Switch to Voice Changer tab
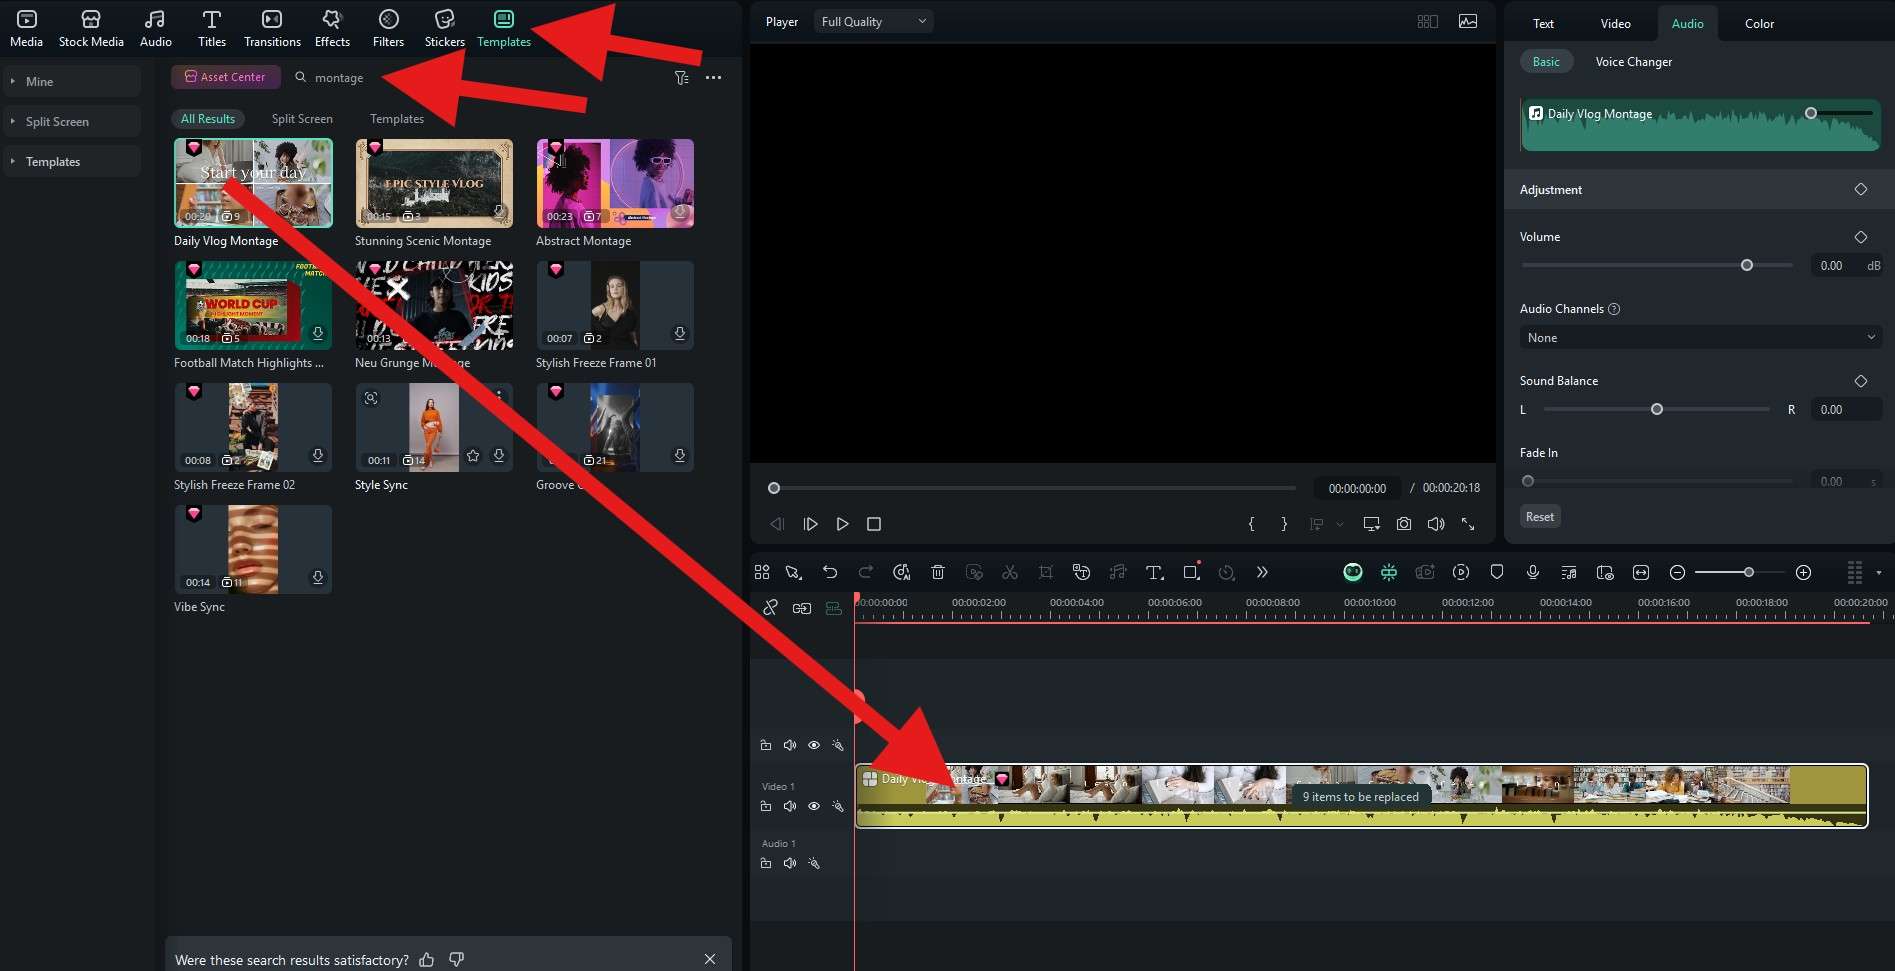Screen dimensions: 1895x971 pyautogui.click(x=1633, y=61)
